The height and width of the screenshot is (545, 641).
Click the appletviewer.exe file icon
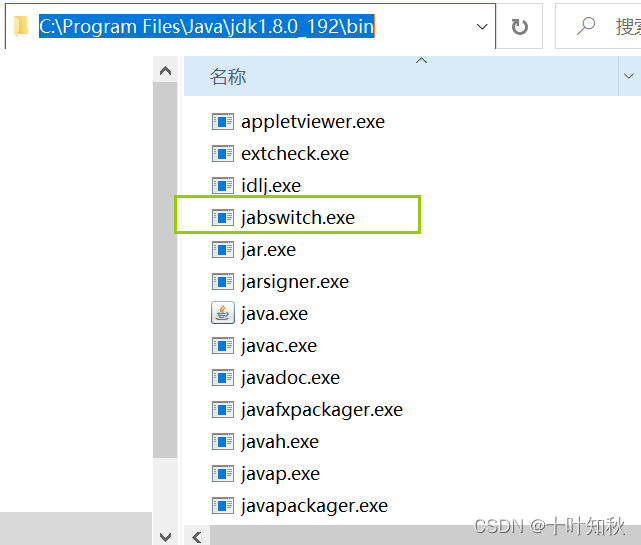[x=223, y=121]
